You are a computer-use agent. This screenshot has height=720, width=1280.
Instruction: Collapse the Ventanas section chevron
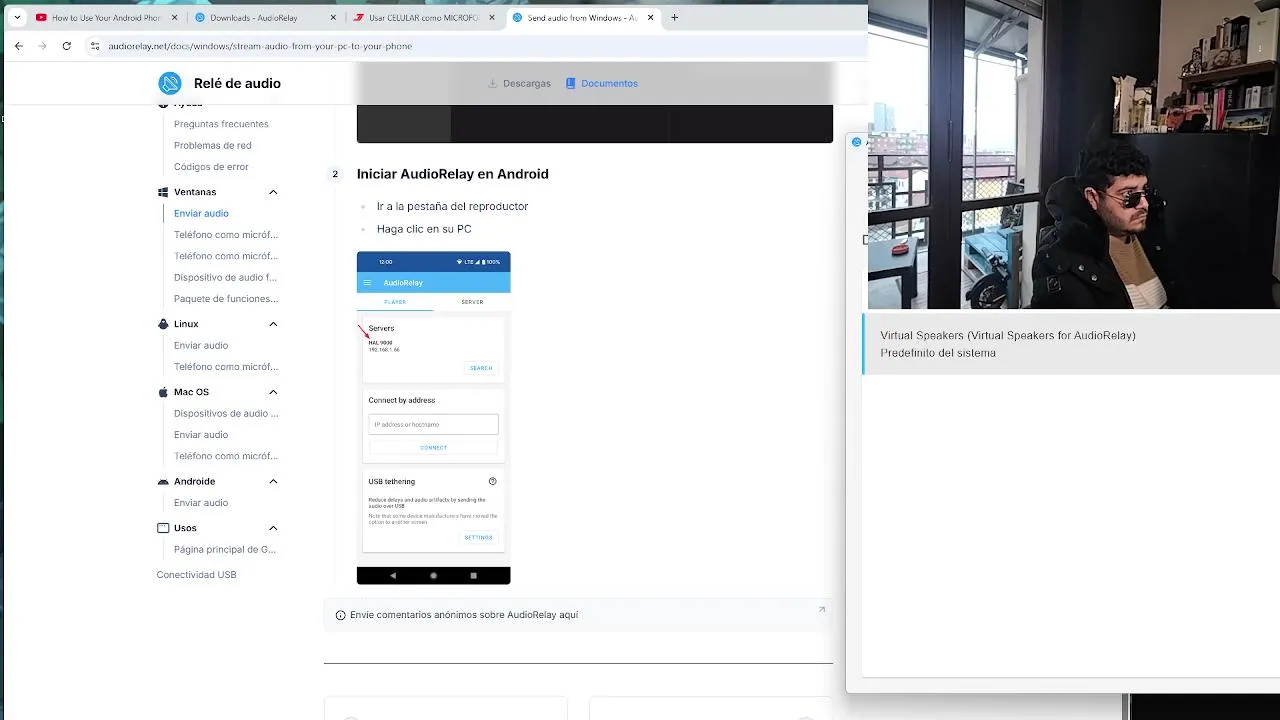(273, 192)
